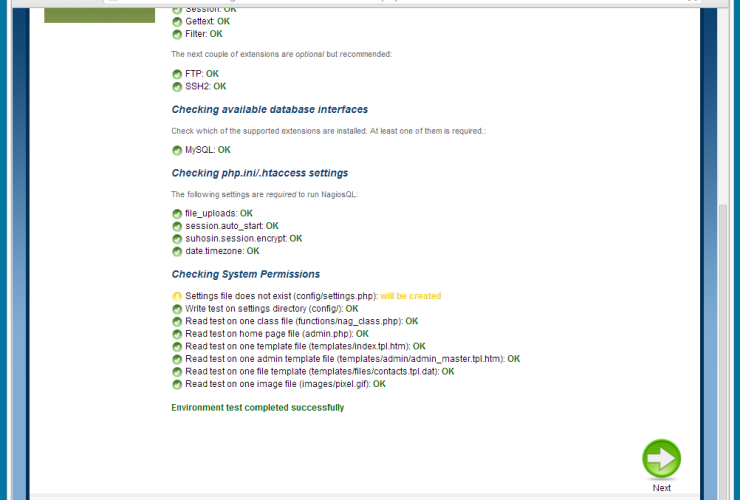Click the session.auto_start status icon

pyautogui.click(x=177, y=226)
